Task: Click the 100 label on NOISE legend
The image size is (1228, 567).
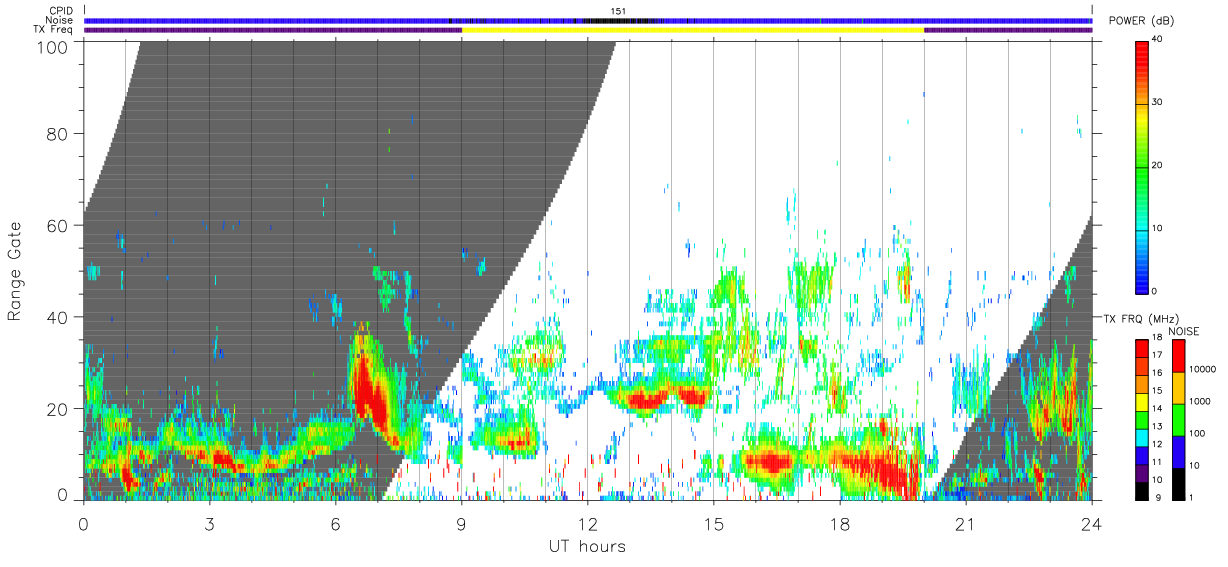Action: [x=1198, y=433]
